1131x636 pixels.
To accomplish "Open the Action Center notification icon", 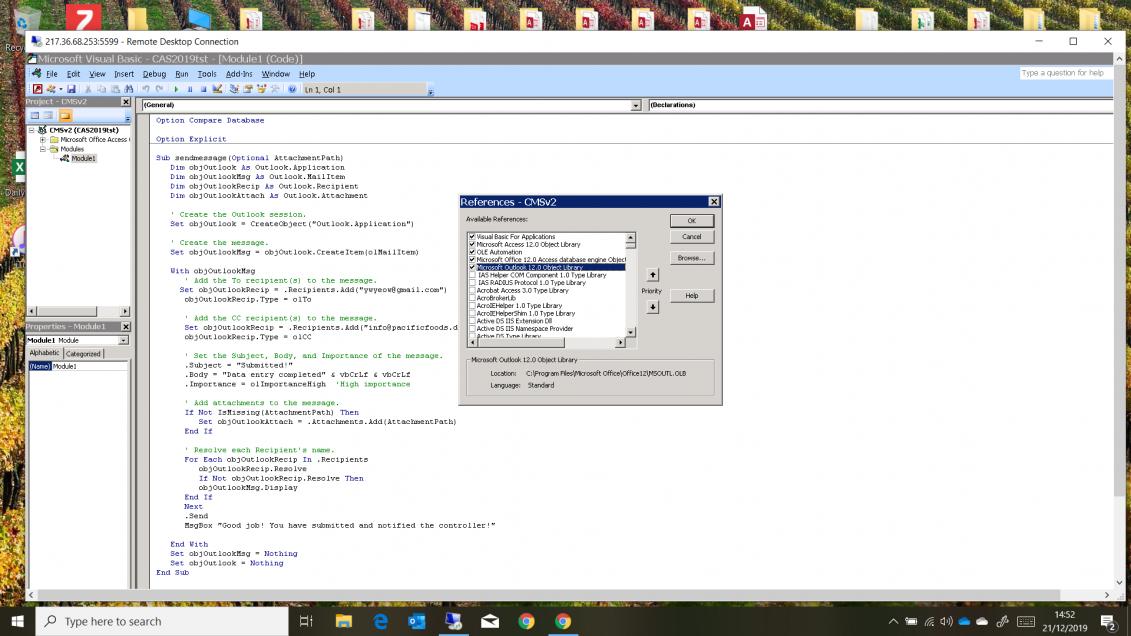I will click(x=1109, y=621).
